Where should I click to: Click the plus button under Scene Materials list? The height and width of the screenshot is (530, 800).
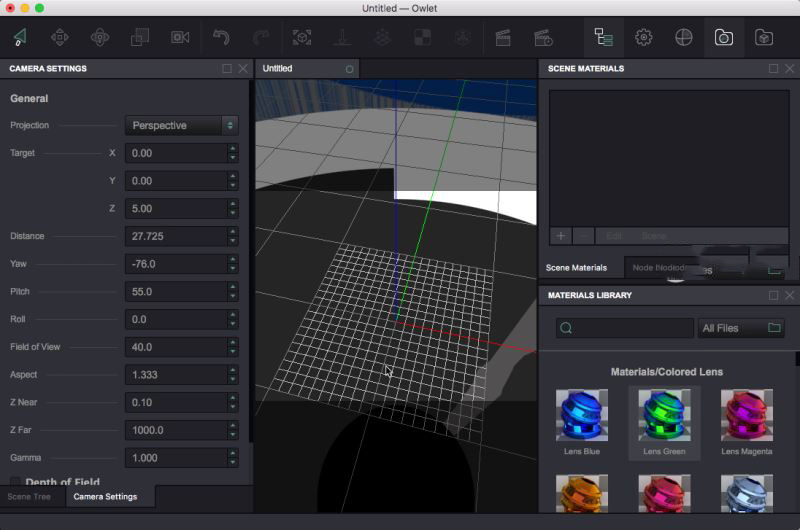(x=561, y=236)
